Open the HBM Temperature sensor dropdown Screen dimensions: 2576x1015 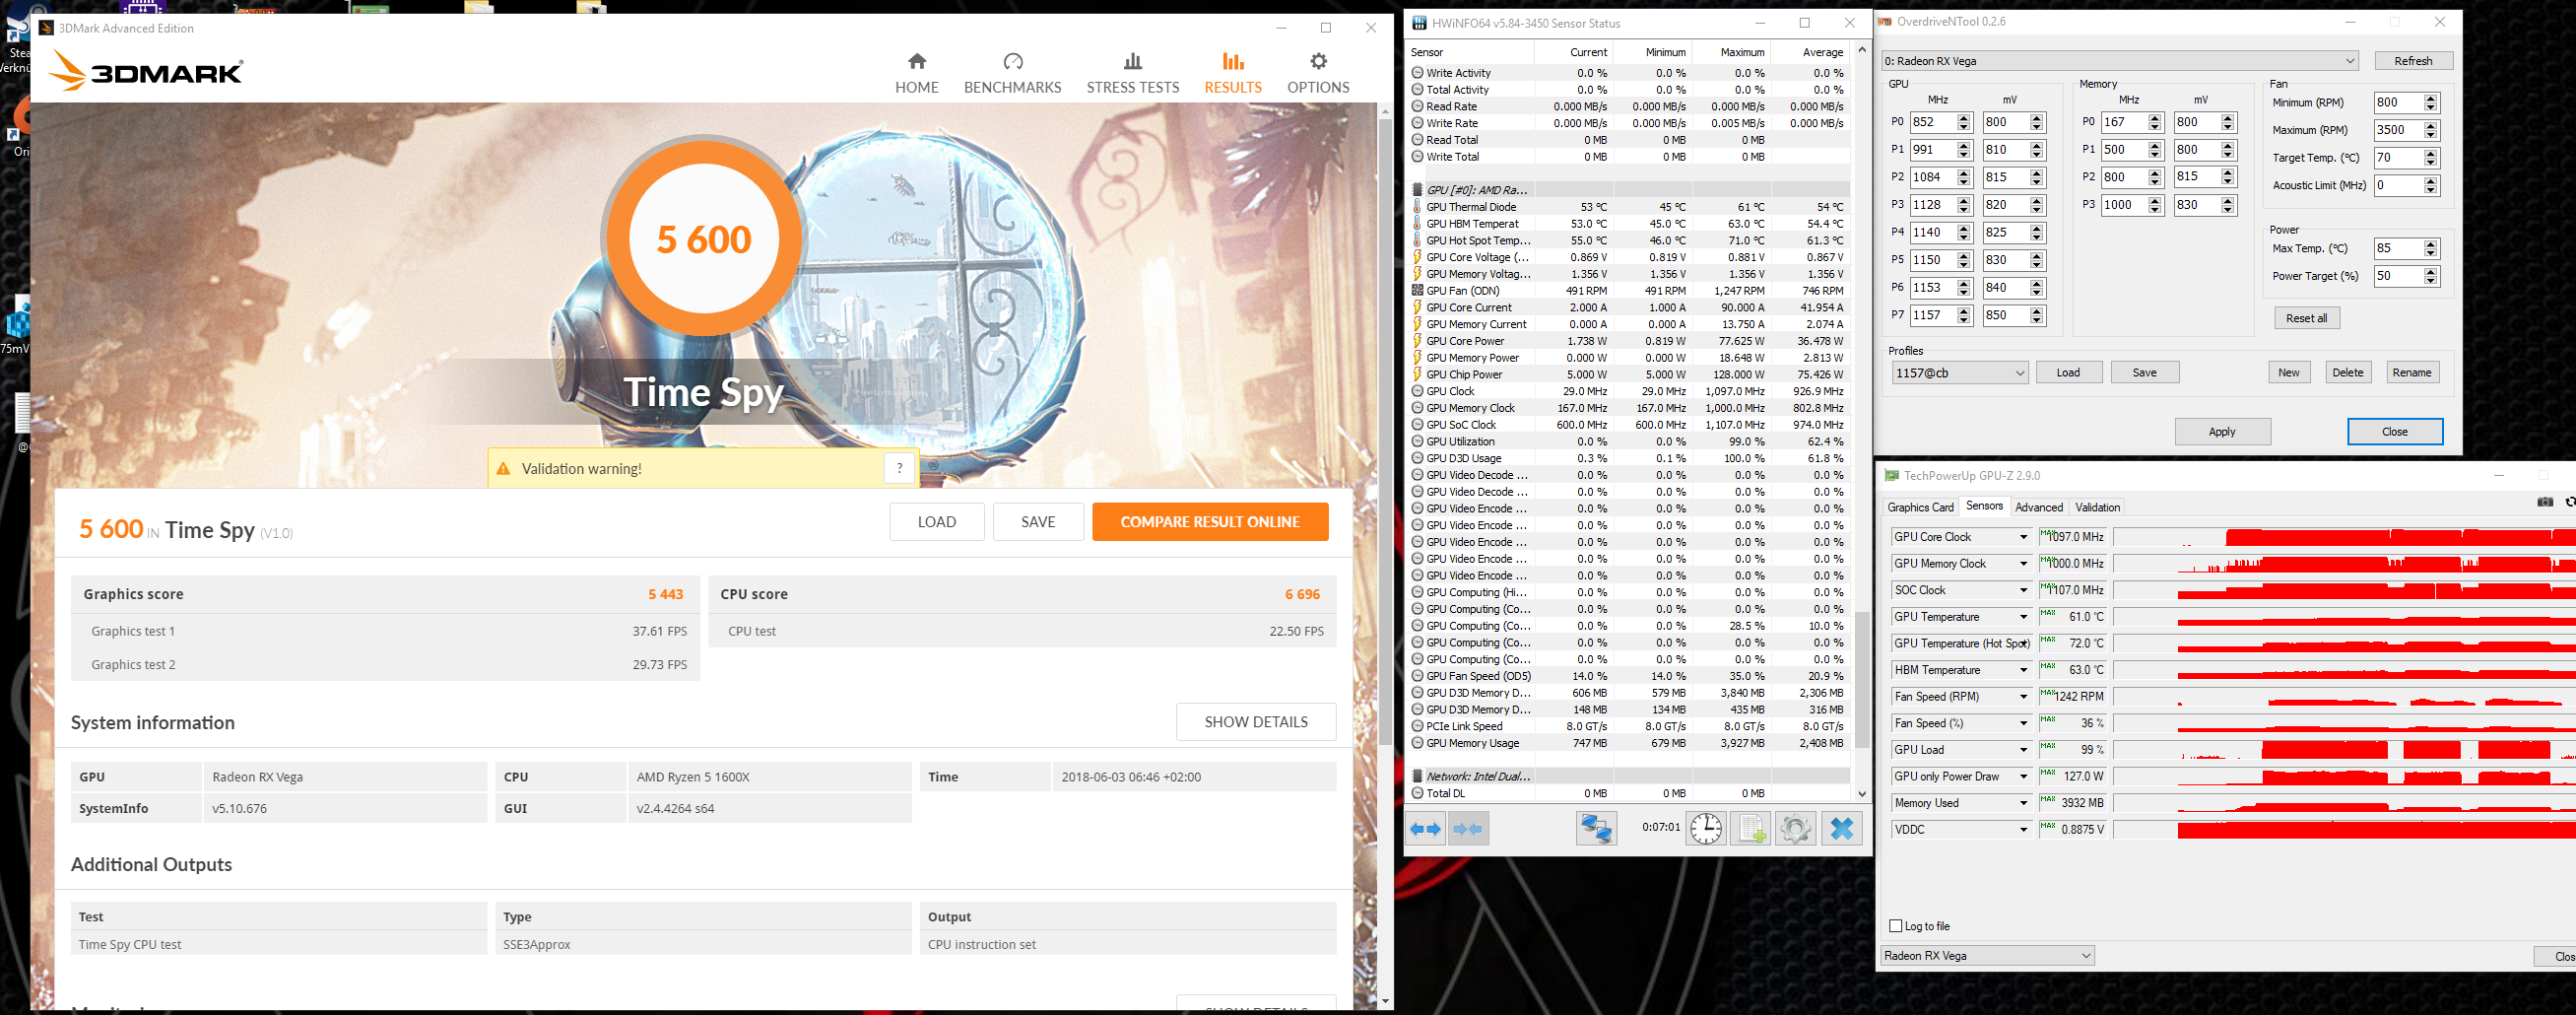(x=2023, y=670)
